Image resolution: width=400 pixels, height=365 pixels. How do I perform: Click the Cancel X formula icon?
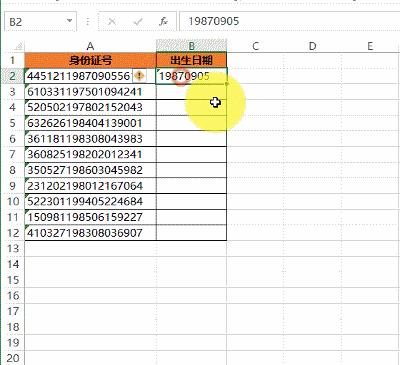point(112,22)
